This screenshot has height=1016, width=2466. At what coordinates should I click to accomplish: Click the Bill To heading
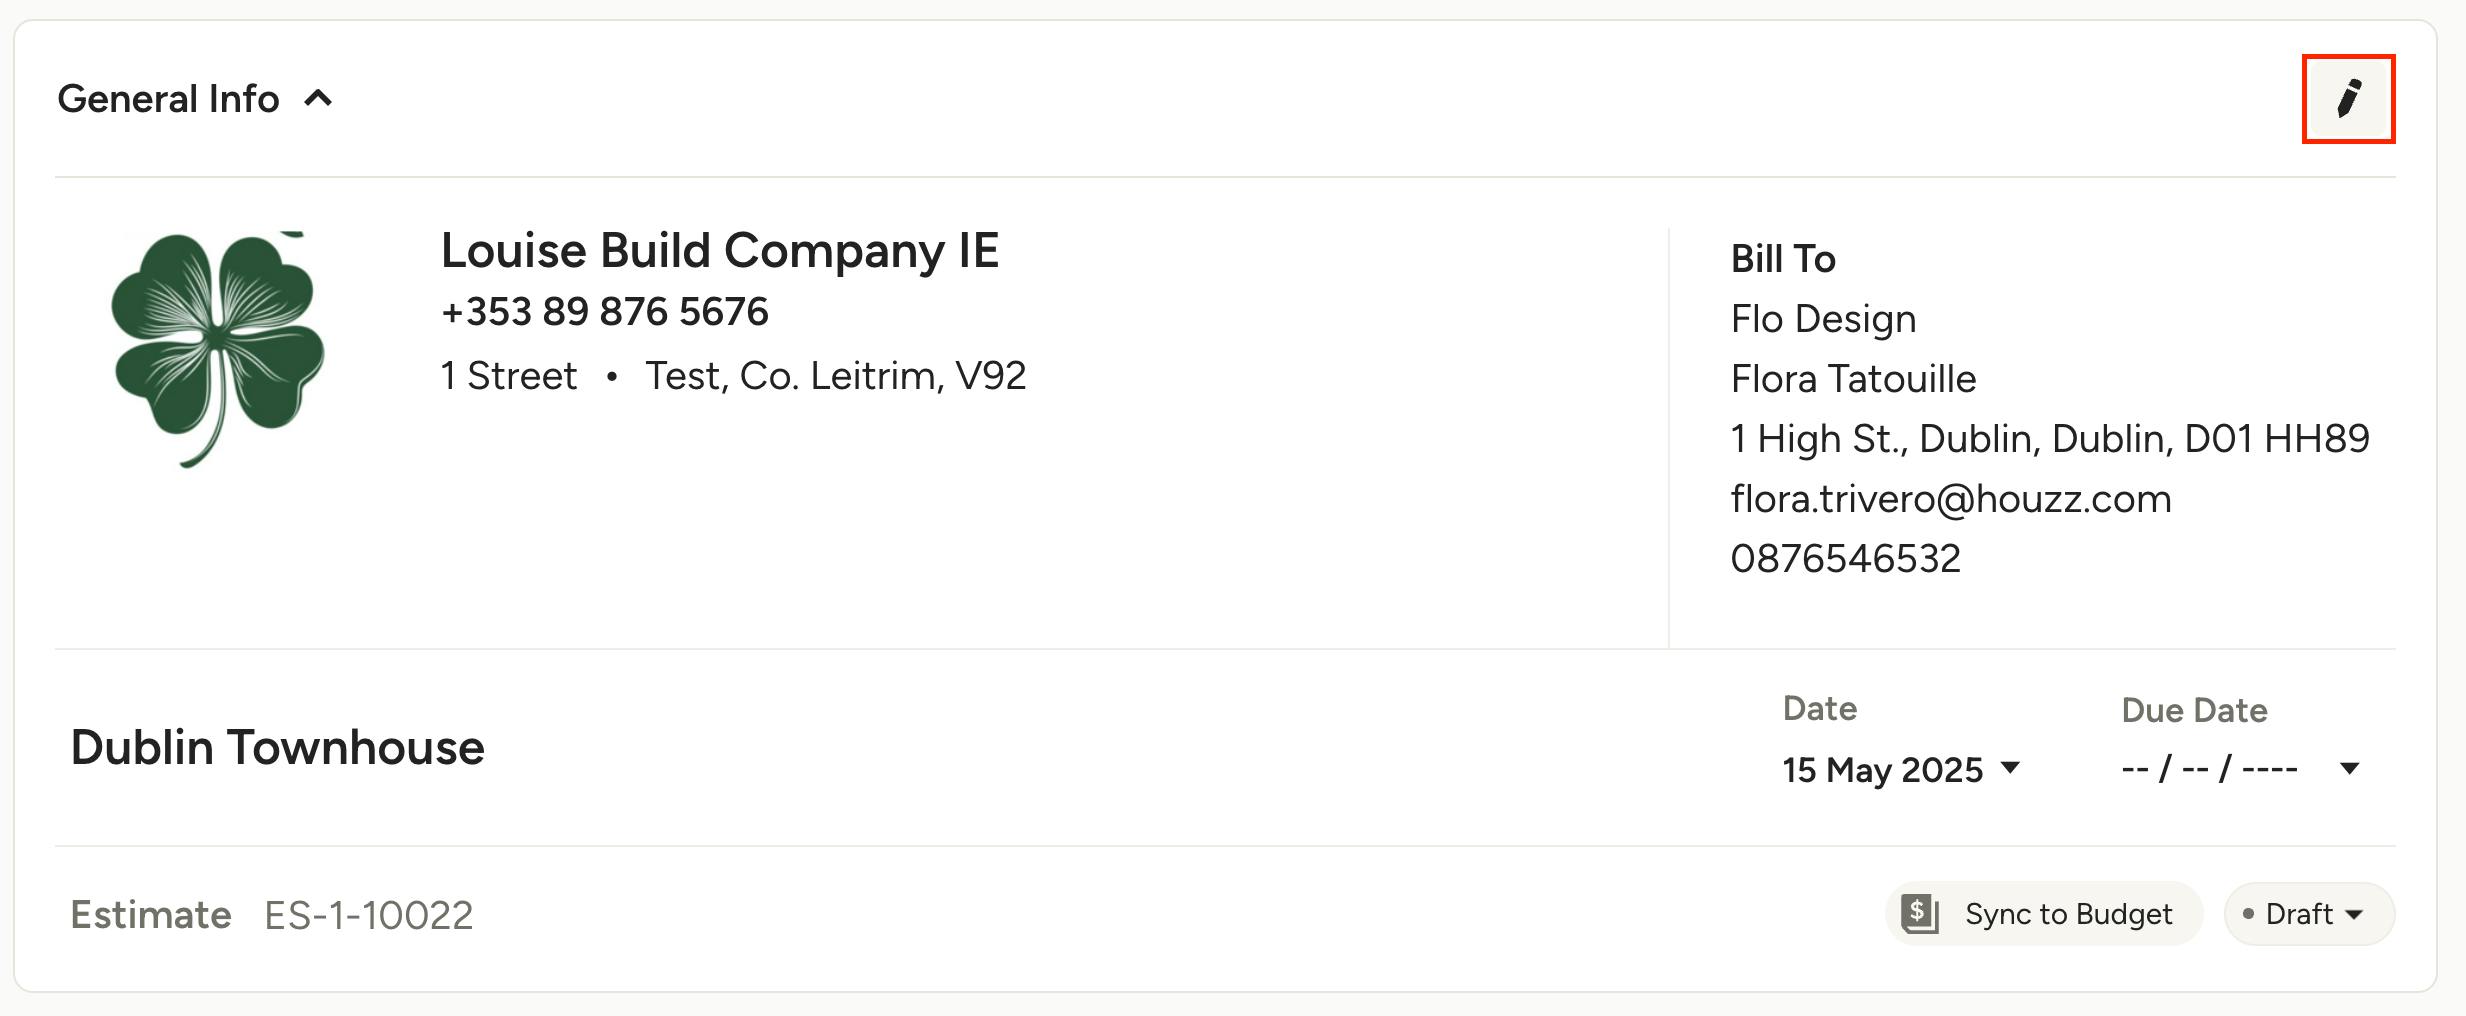[x=1783, y=259]
